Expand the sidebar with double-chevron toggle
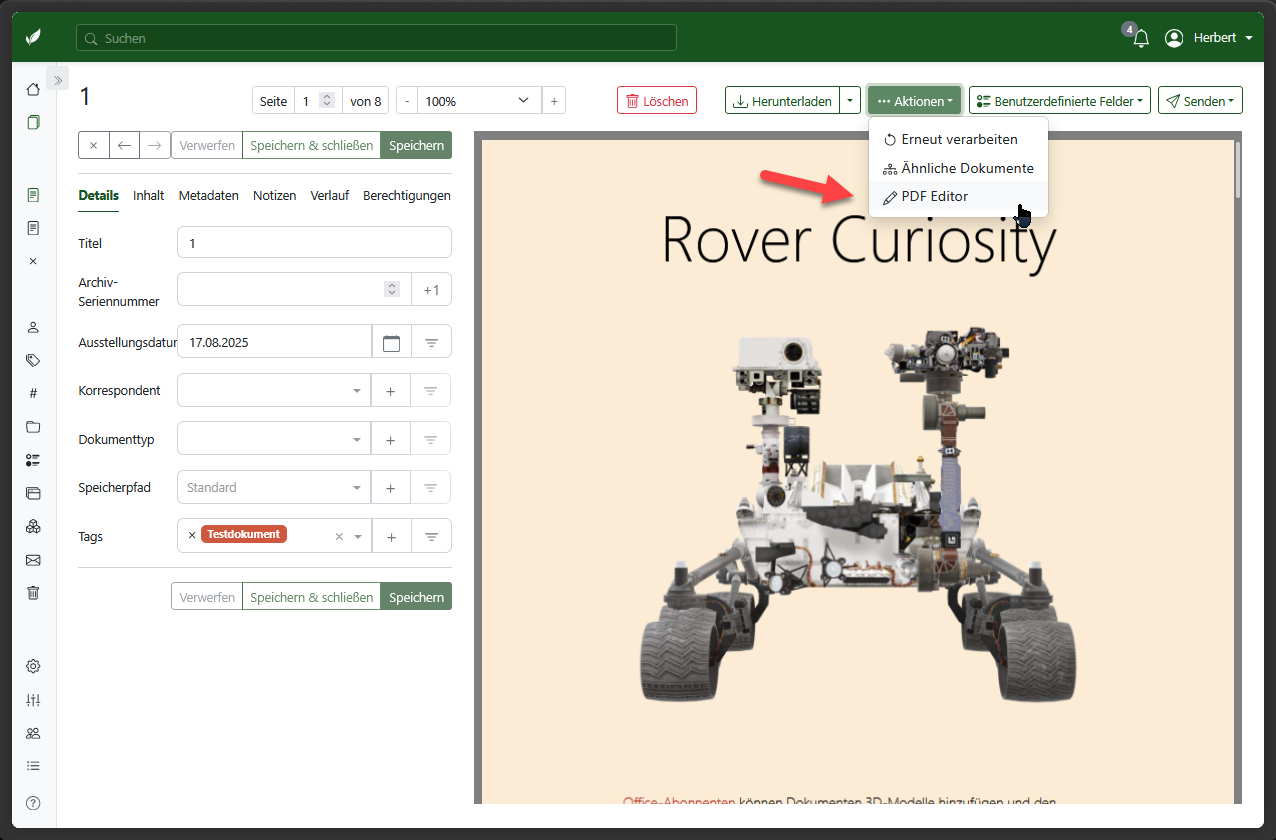Screen dimensions: 1276x840 58,80
